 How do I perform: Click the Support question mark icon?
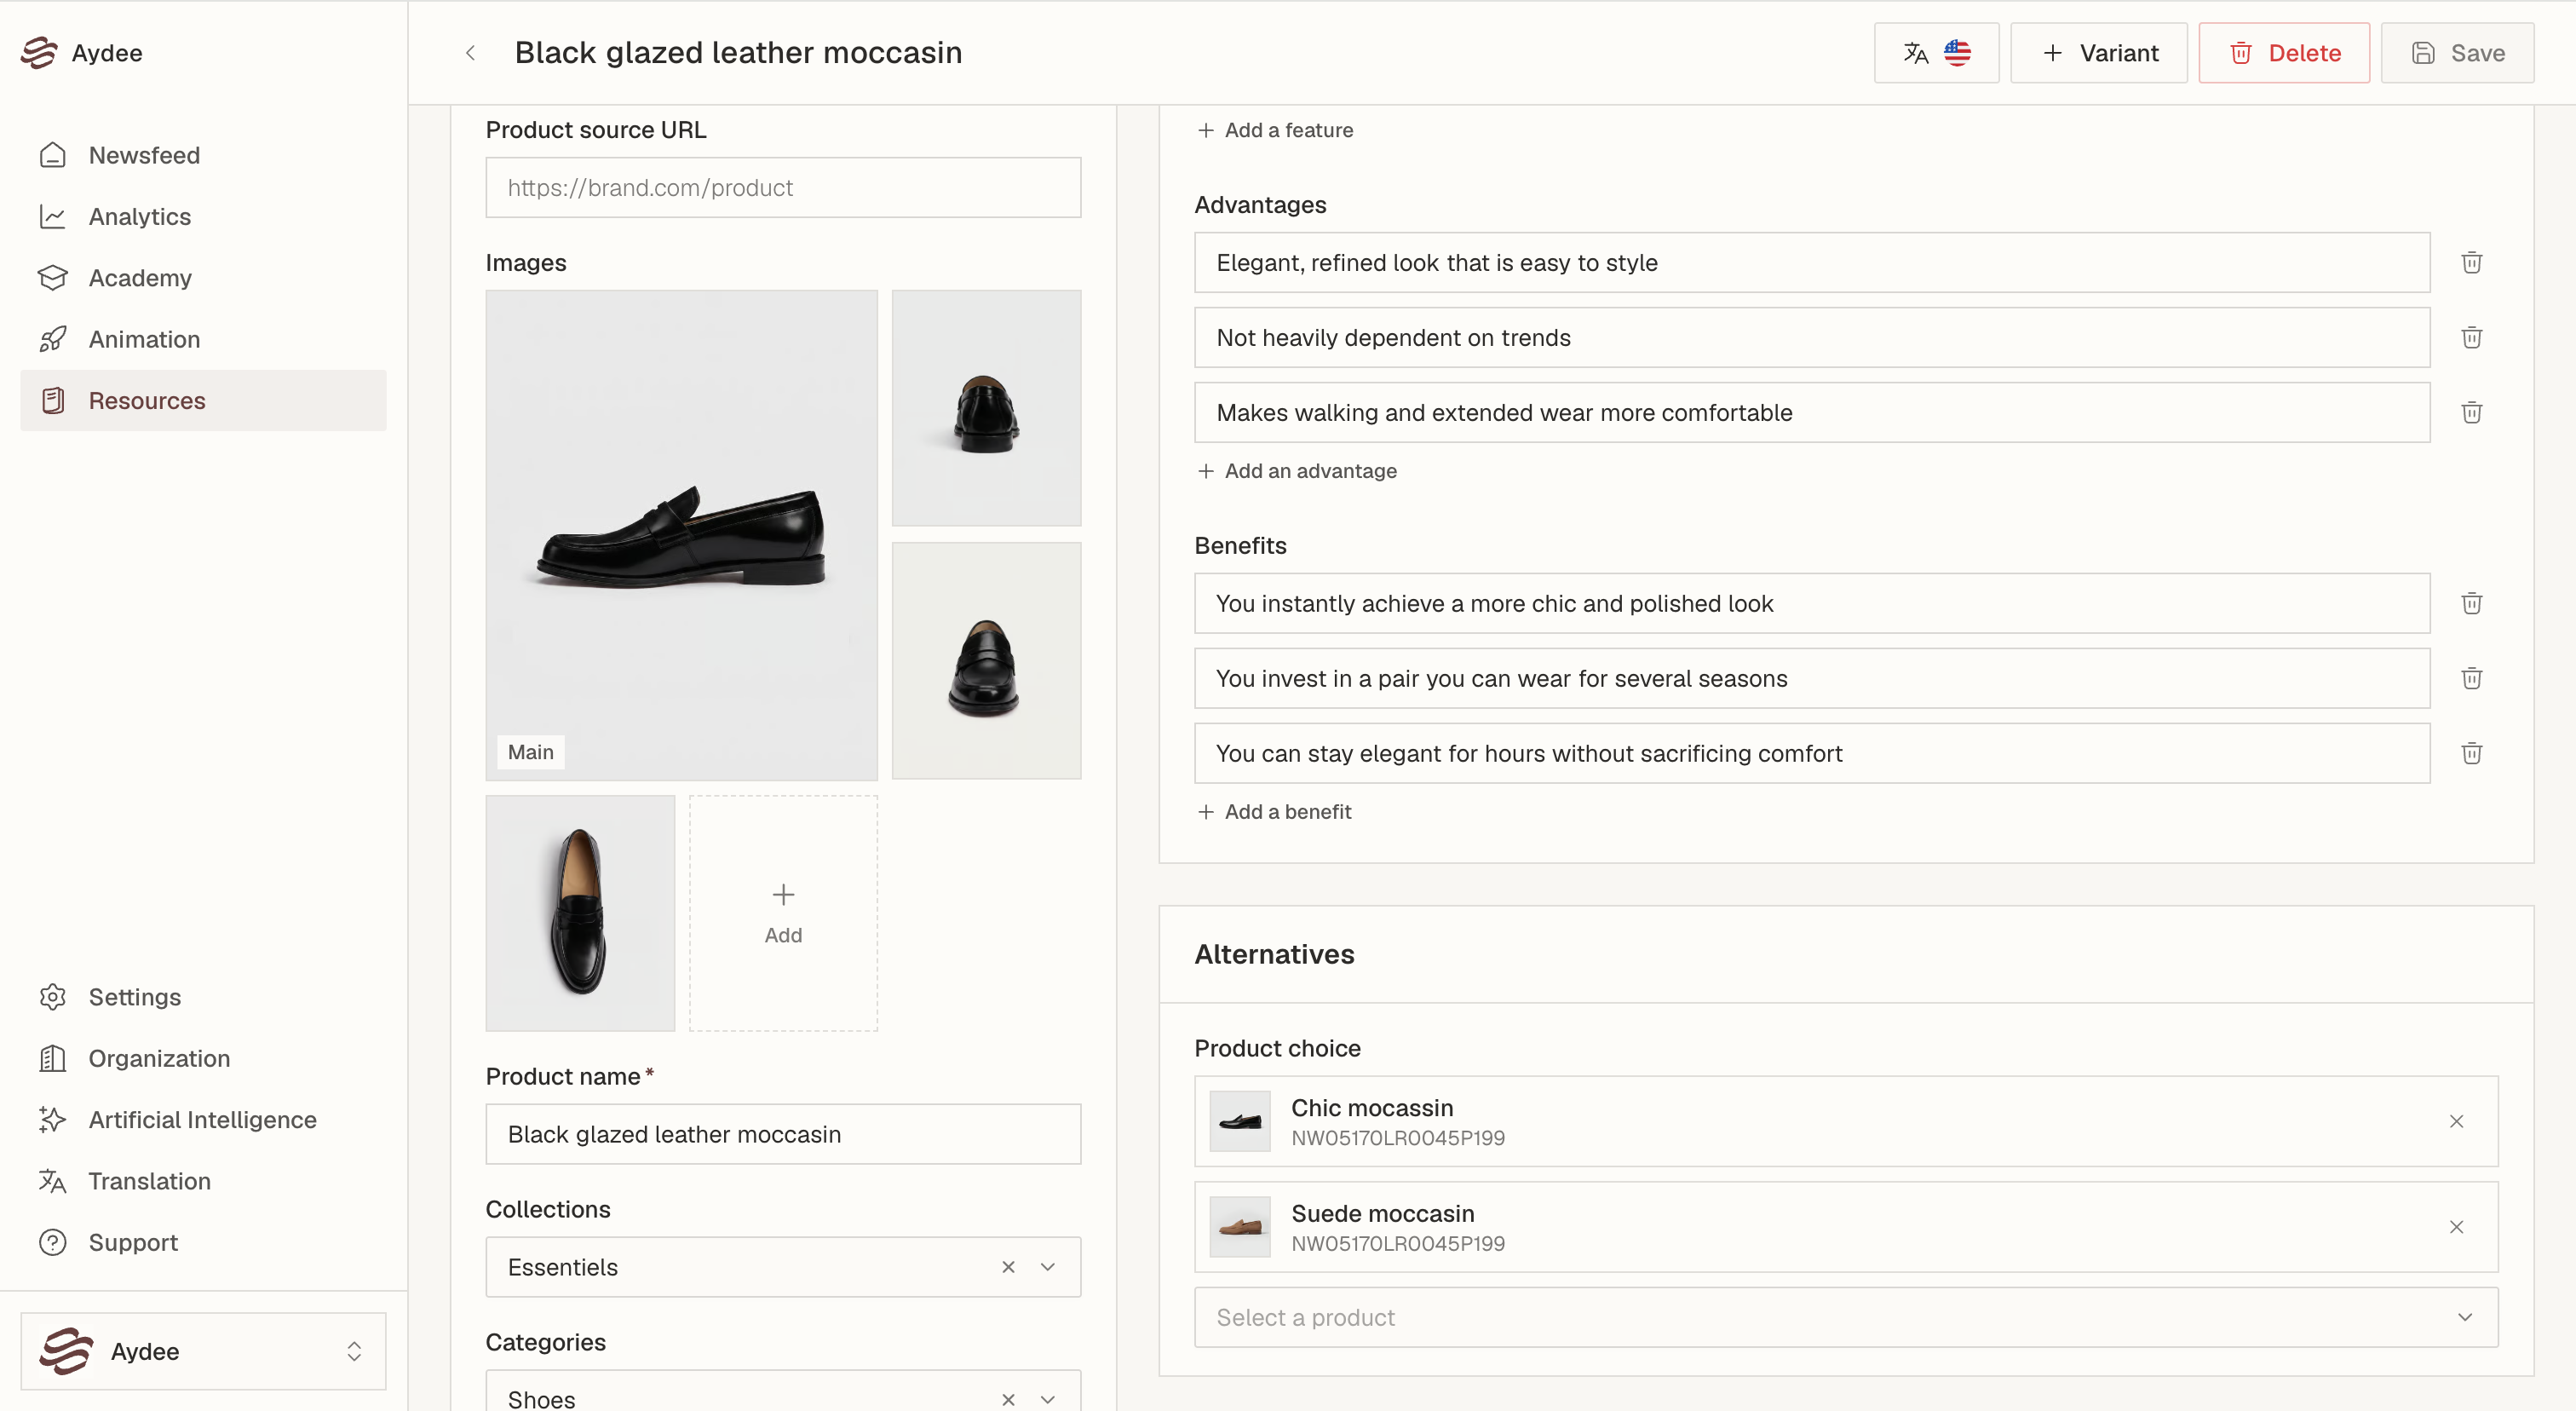tap(53, 1242)
